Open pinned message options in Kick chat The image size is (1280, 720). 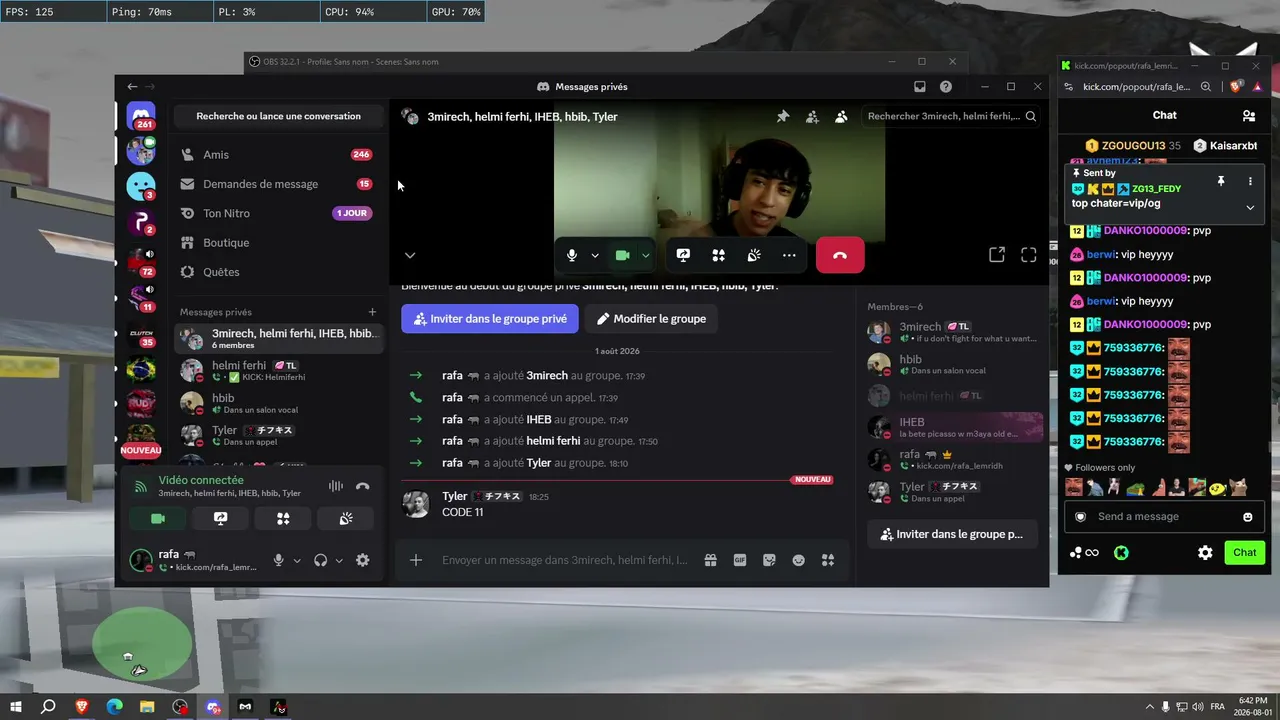pyautogui.click(x=1250, y=181)
